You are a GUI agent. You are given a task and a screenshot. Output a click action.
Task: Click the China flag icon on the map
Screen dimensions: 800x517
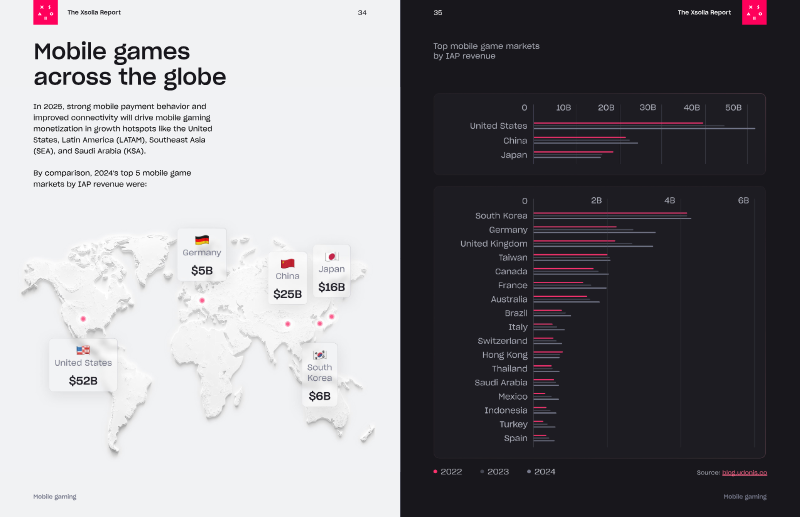pos(287,263)
